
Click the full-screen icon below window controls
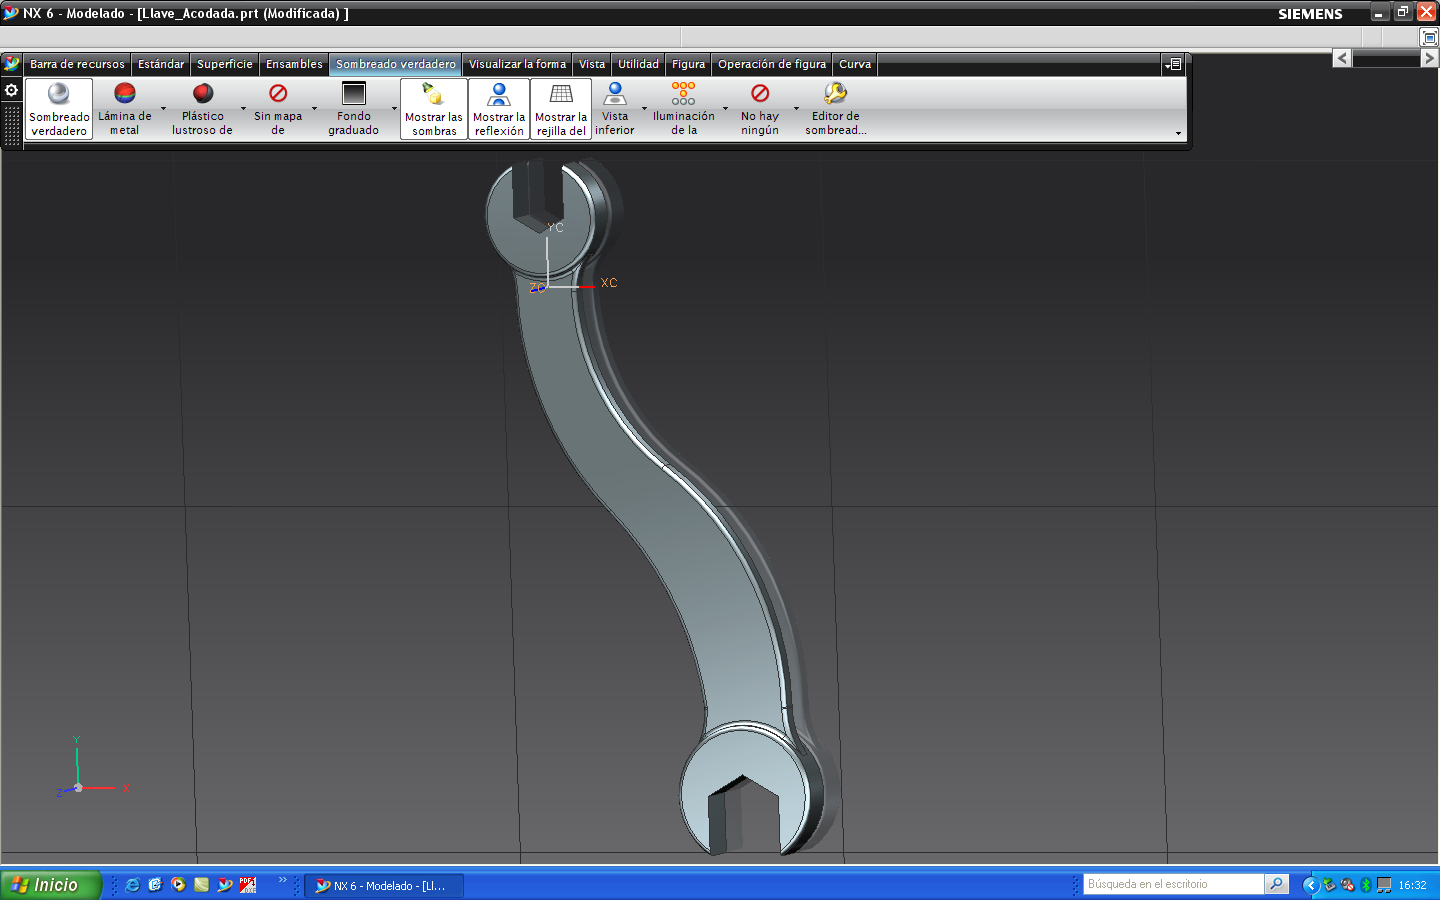click(x=1429, y=37)
